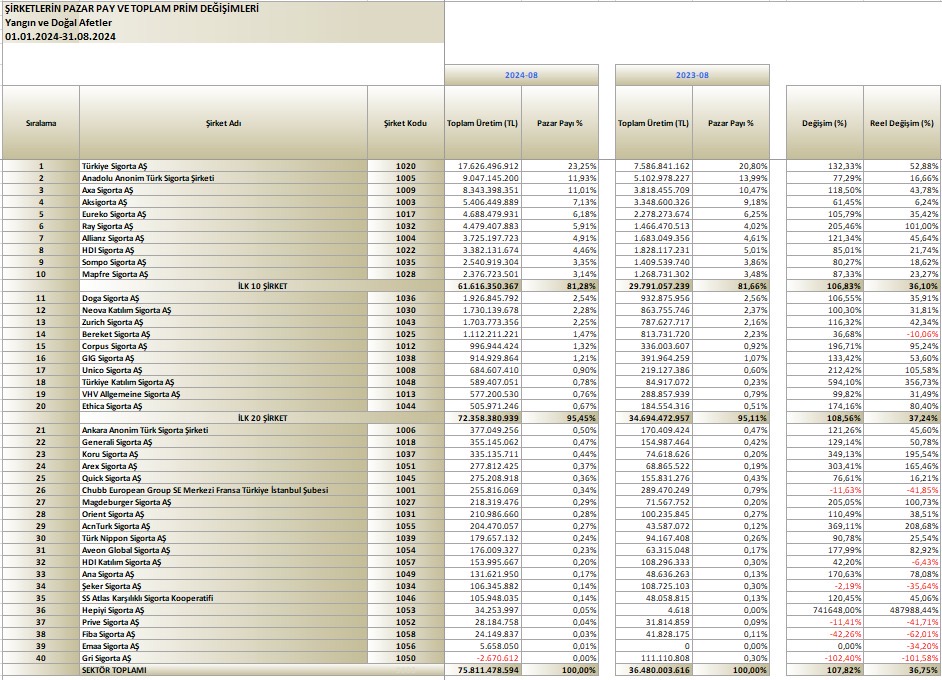Select 'Ankara Anonim Türk Sigorta Şirketi' cell
The height and width of the screenshot is (680, 942).
coord(223,430)
